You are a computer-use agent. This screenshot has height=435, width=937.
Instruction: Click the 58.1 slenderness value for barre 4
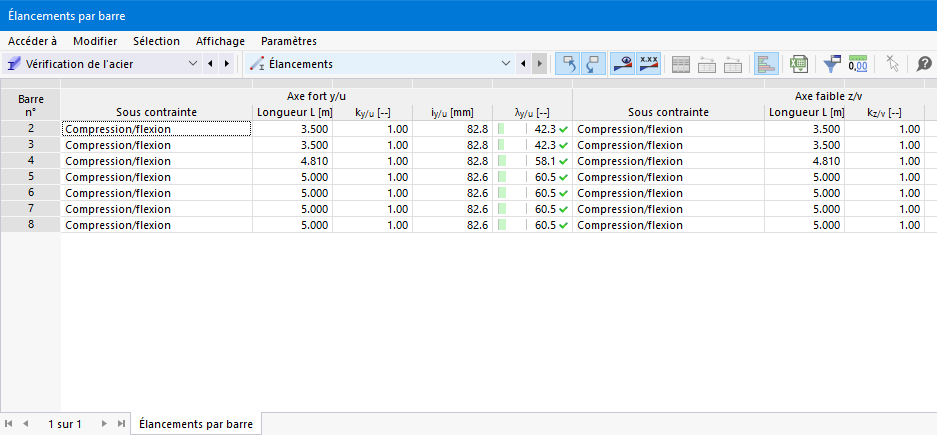pyautogui.click(x=546, y=161)
